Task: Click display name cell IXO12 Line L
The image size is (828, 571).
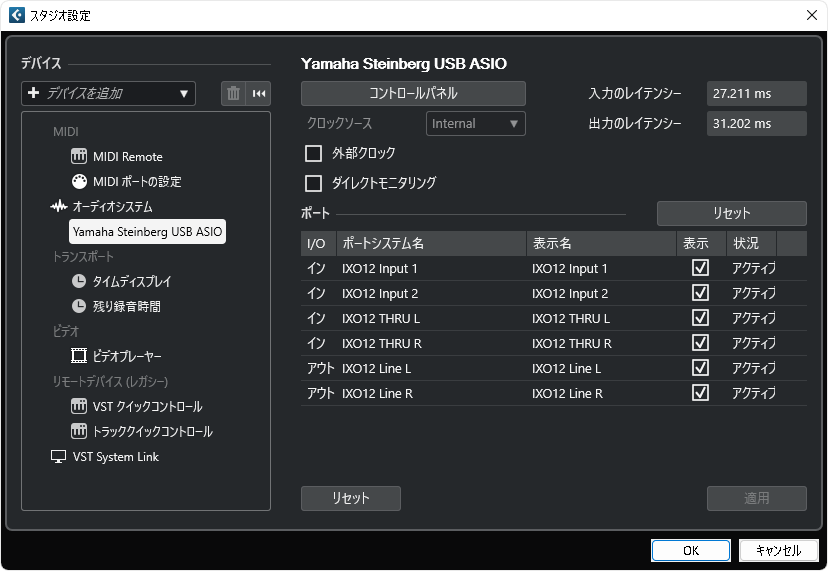Action: (567, 368)
